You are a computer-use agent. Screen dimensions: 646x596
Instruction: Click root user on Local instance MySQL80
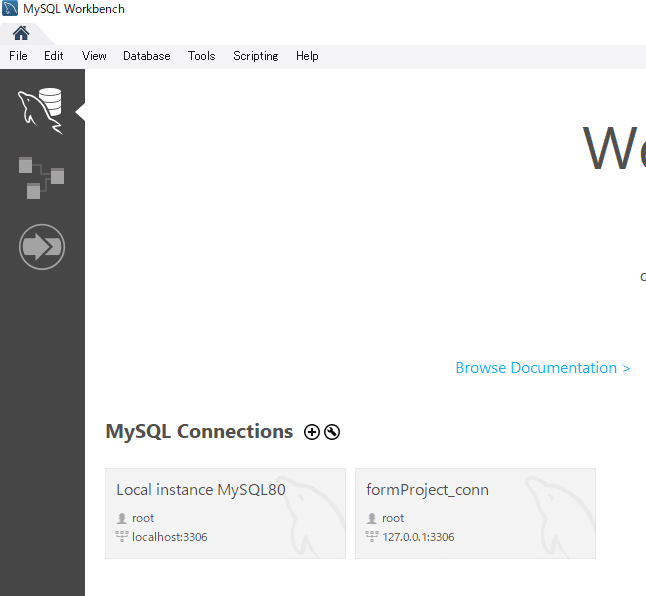(143, 518)
